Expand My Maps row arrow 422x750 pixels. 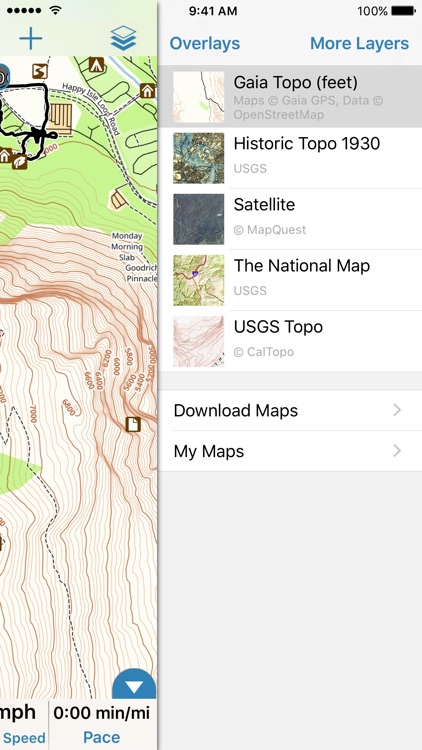click(397, 451)
